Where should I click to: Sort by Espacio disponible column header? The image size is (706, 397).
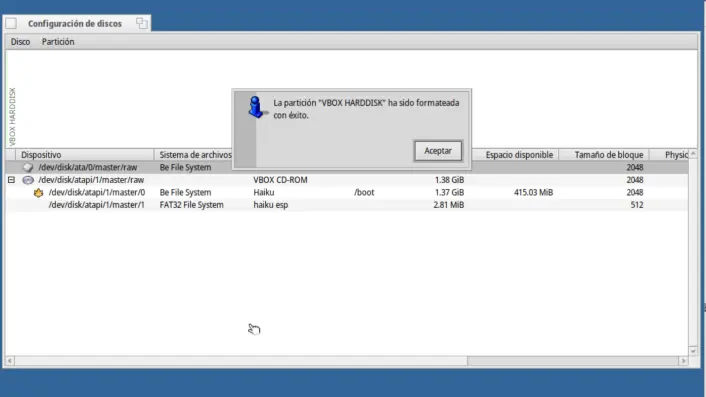515,155
